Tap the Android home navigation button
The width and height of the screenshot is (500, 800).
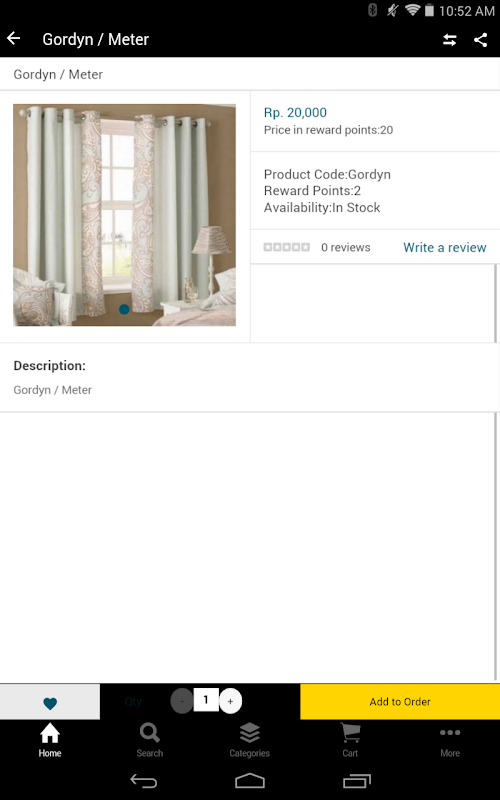click(x=249, y=781)
